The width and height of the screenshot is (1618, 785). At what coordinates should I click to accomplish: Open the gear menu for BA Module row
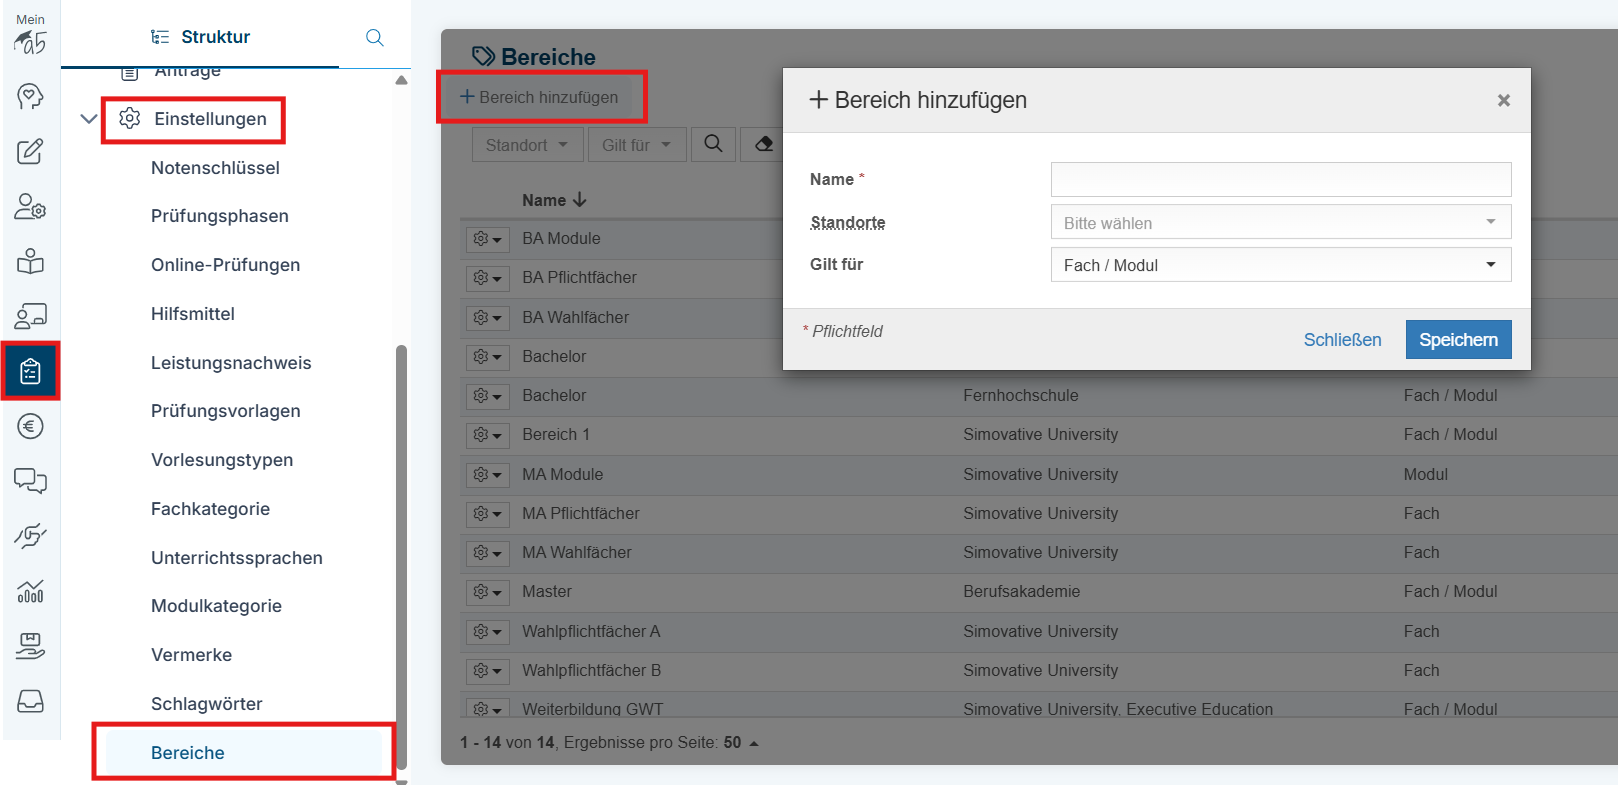point(487,239)
